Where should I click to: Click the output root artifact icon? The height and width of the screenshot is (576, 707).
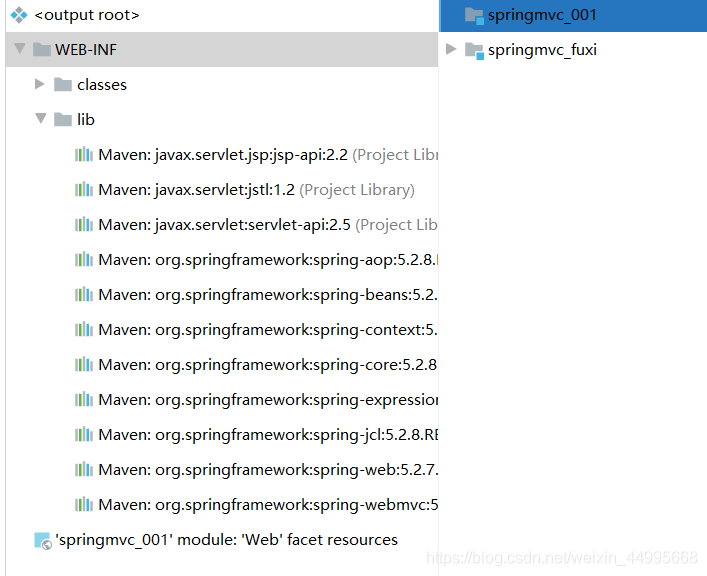19,15
